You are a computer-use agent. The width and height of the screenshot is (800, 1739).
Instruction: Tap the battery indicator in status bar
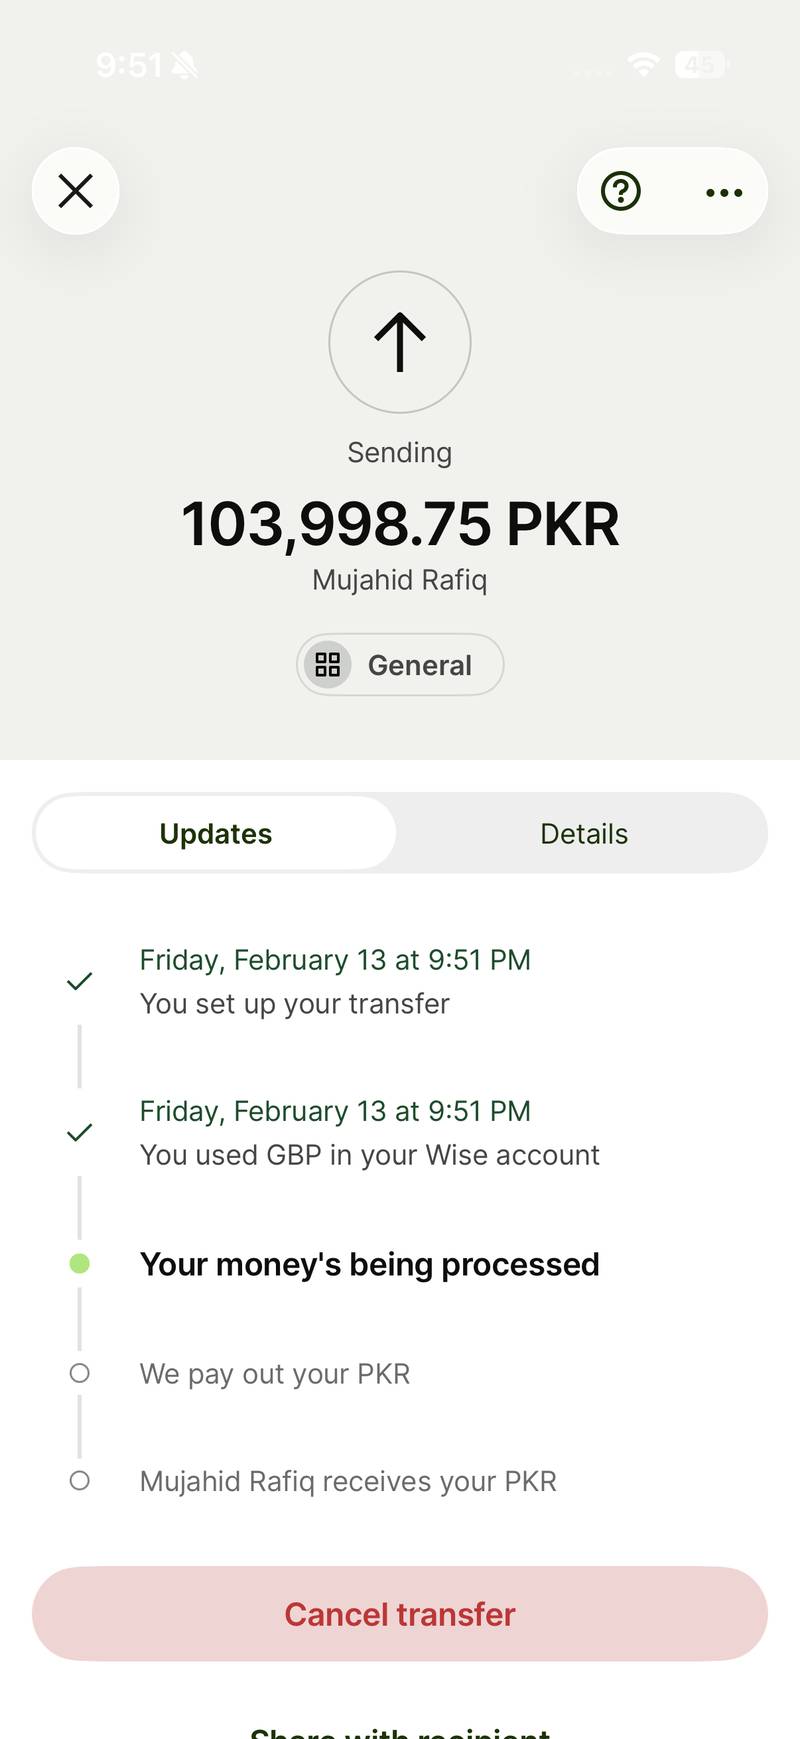tap(701, 65)
